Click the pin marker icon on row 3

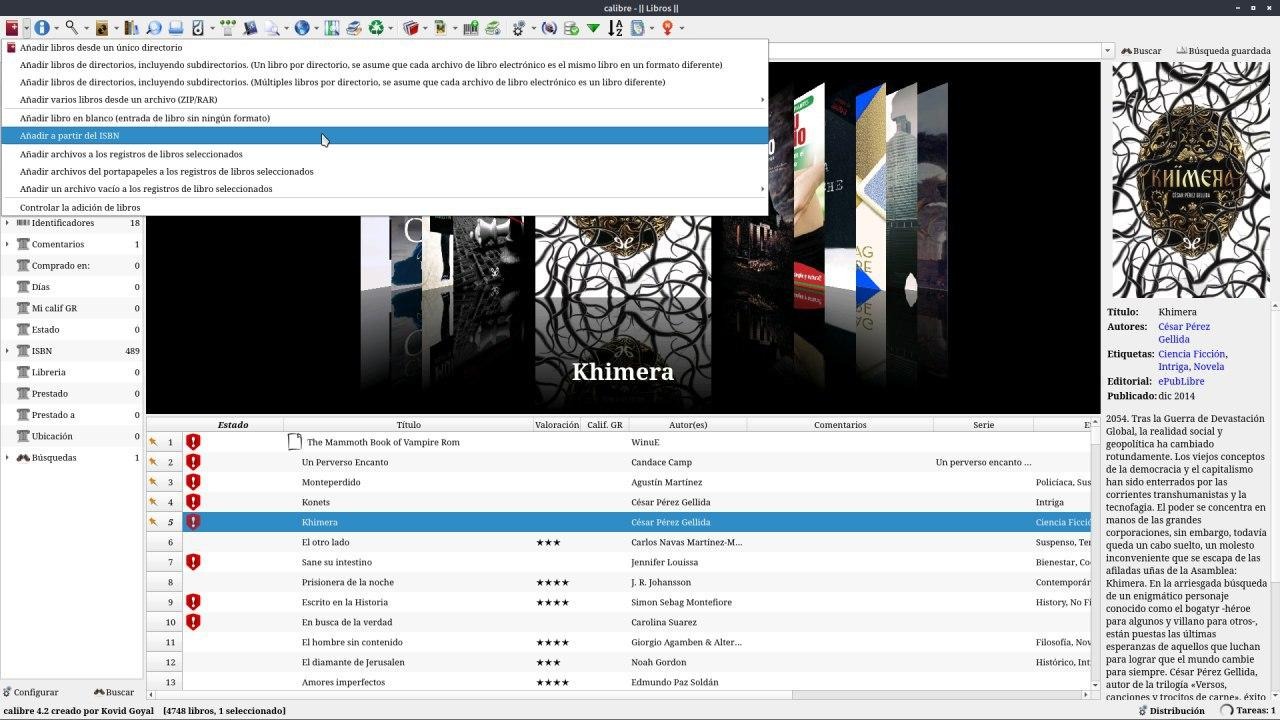click(153, 482)
